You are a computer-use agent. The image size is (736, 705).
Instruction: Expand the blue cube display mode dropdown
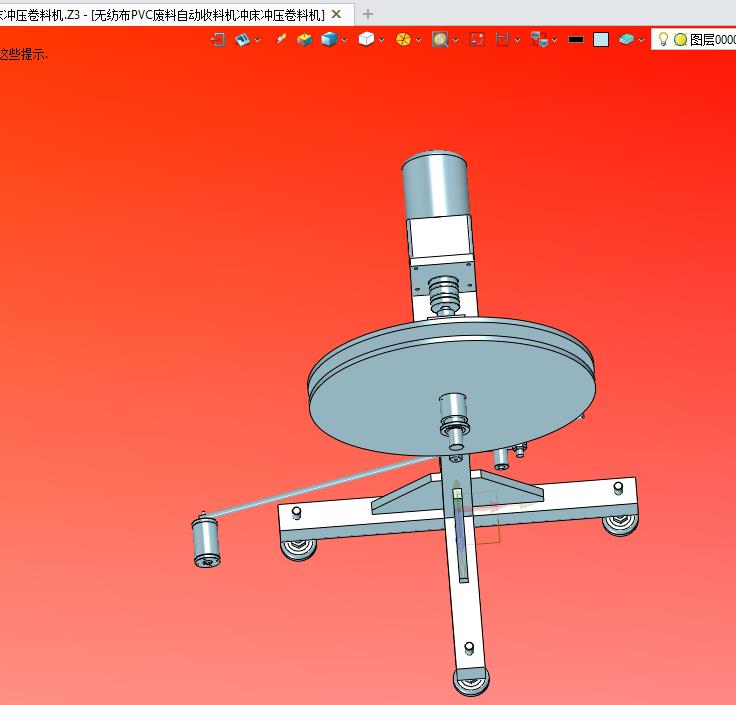coord(345,40)
